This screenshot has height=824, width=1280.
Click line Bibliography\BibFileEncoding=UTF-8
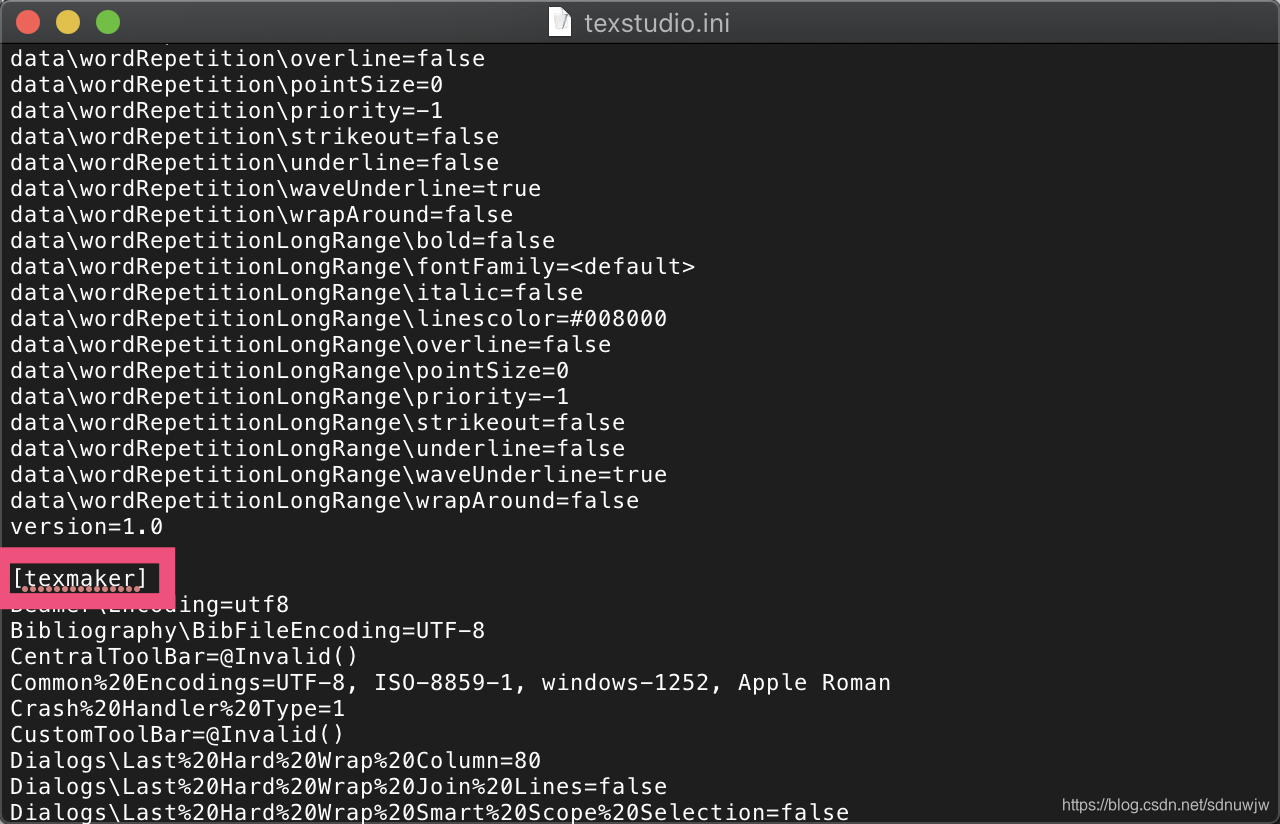coord(247,631)
